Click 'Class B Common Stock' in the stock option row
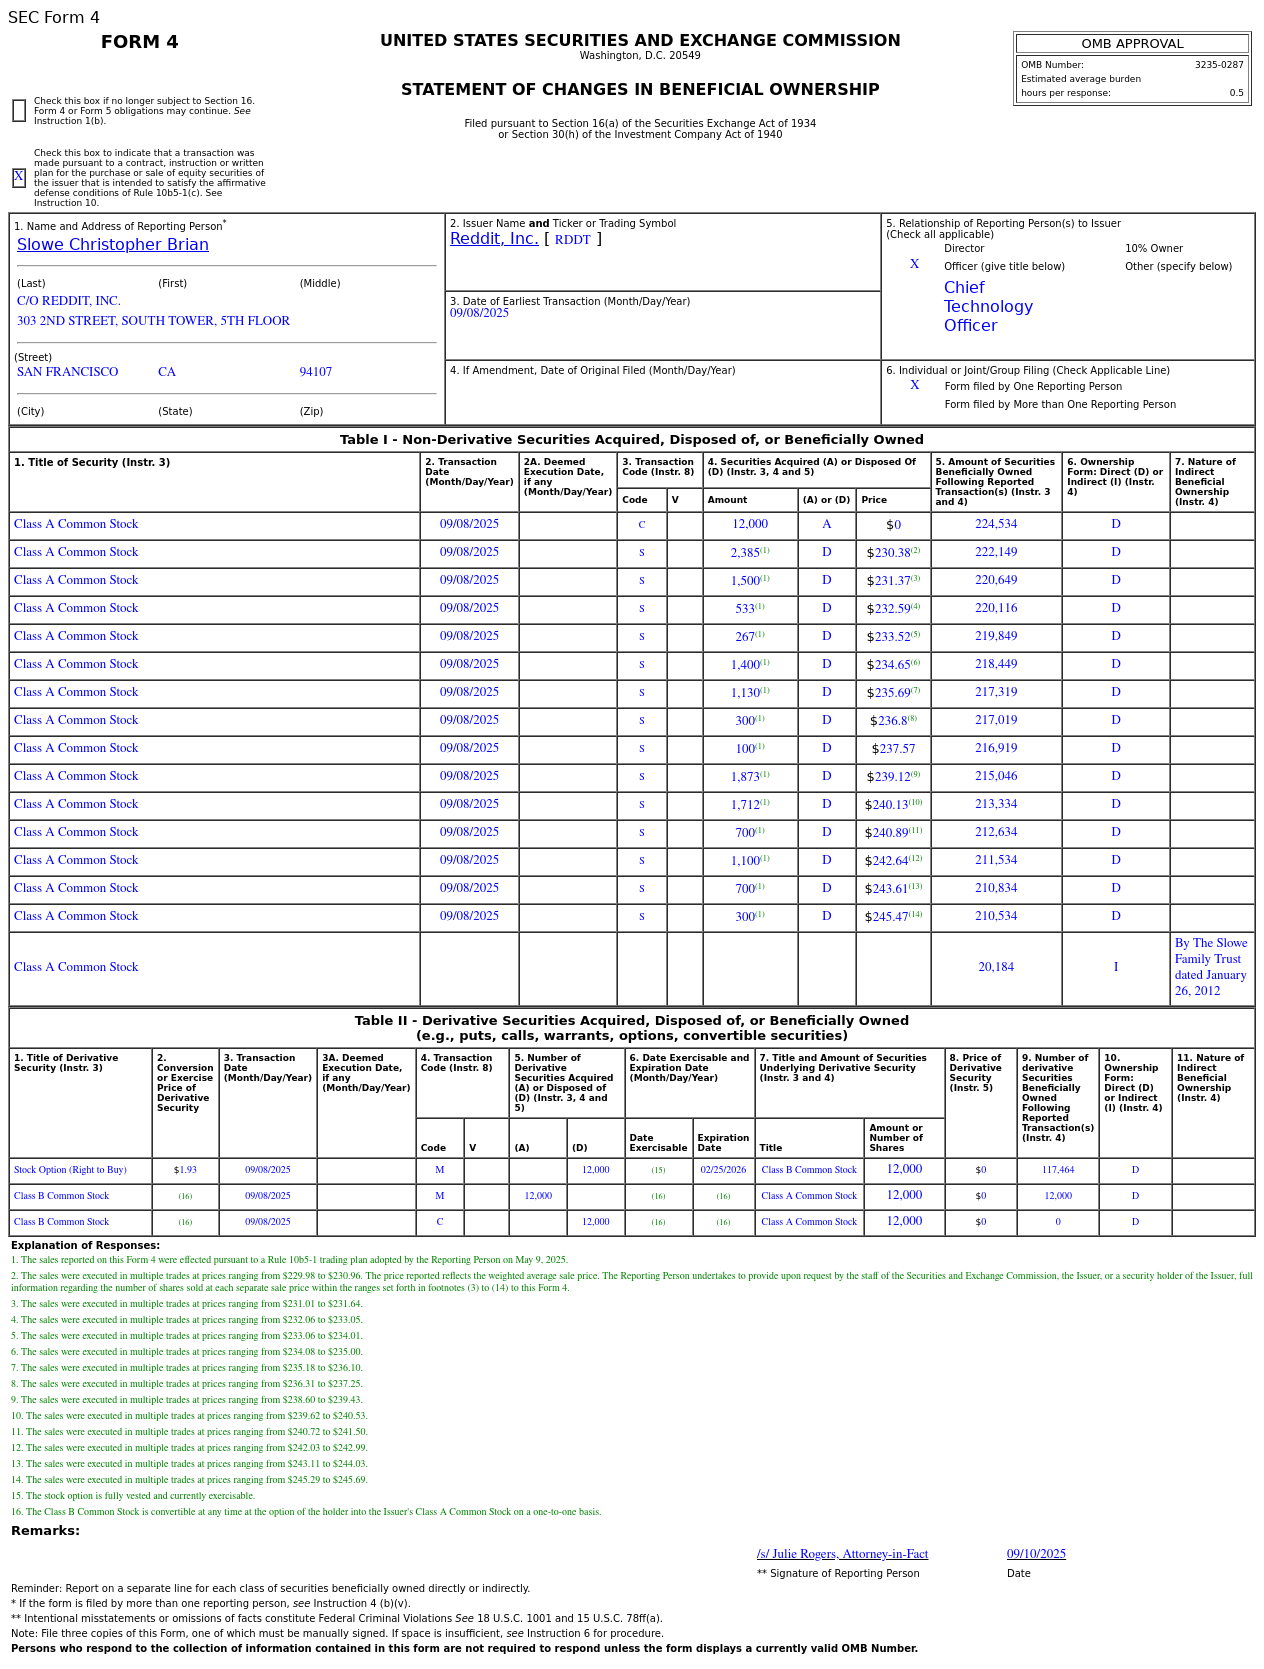 [809, 1170]
